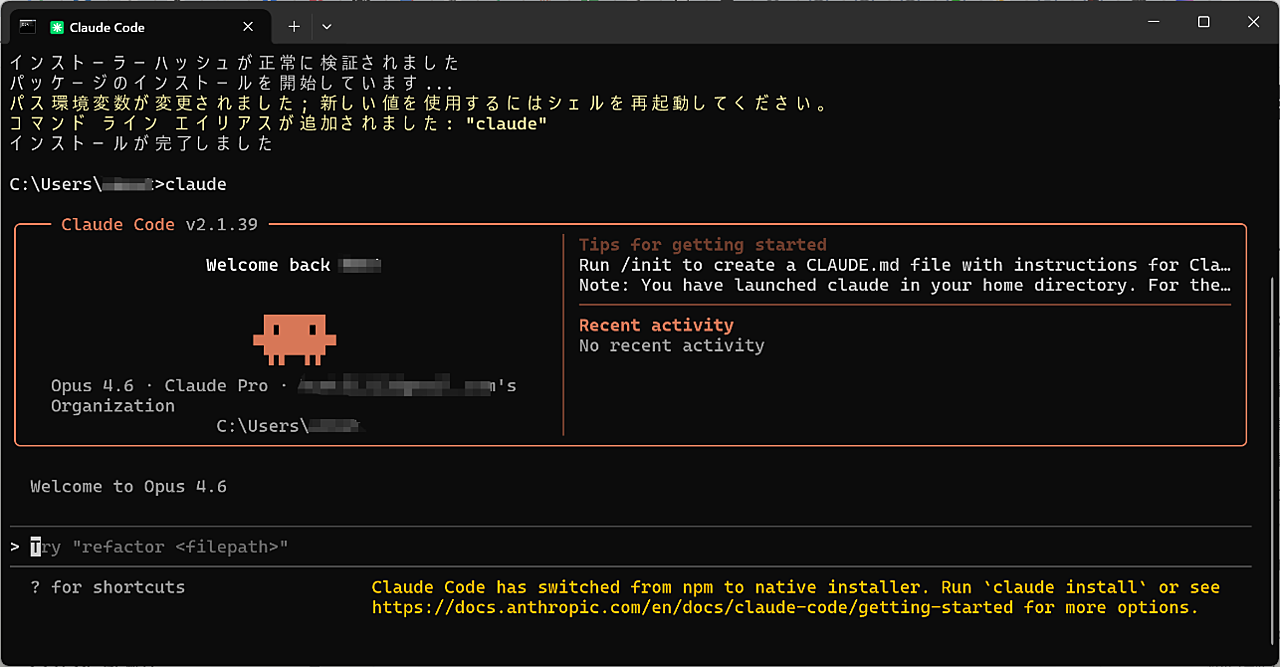Expand the new tab profile dropdown chevron
The width and height of the screenshot is (1280, 667).
(x=327, y=27)
